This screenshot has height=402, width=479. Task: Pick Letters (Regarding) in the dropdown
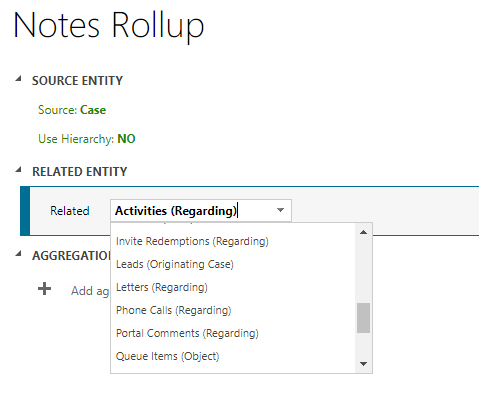pyautogui.click(x=162, y=287)
